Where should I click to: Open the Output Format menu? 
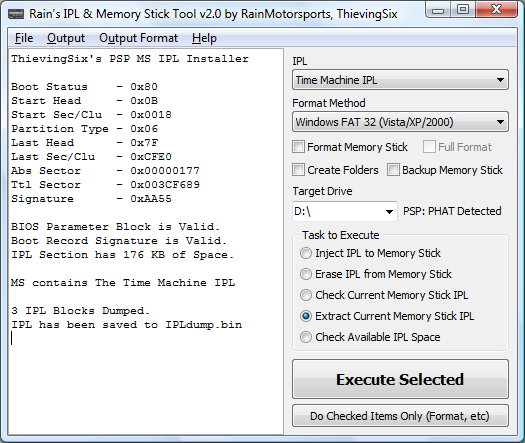tap(138, 38)
